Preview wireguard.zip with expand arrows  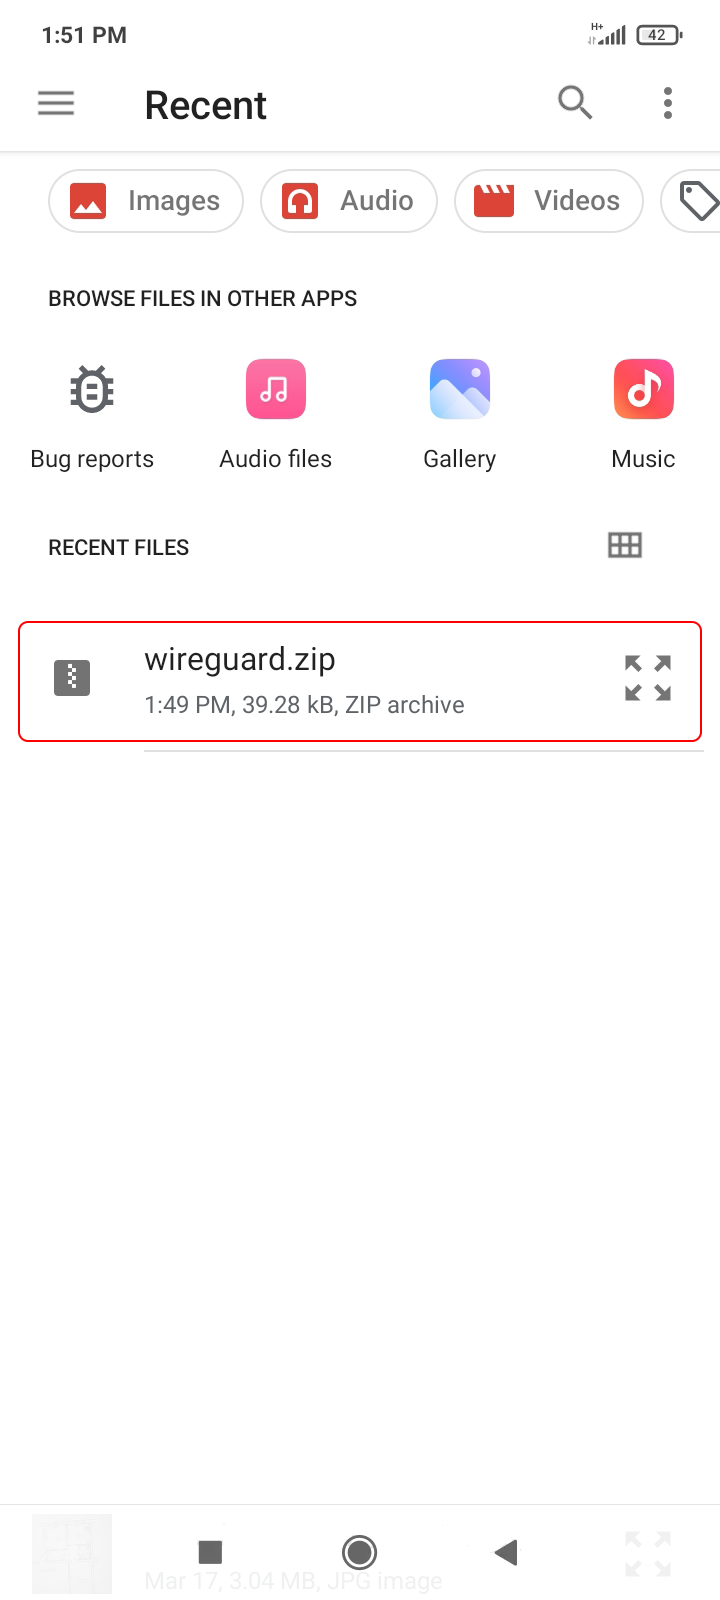[x=648, y=678]
